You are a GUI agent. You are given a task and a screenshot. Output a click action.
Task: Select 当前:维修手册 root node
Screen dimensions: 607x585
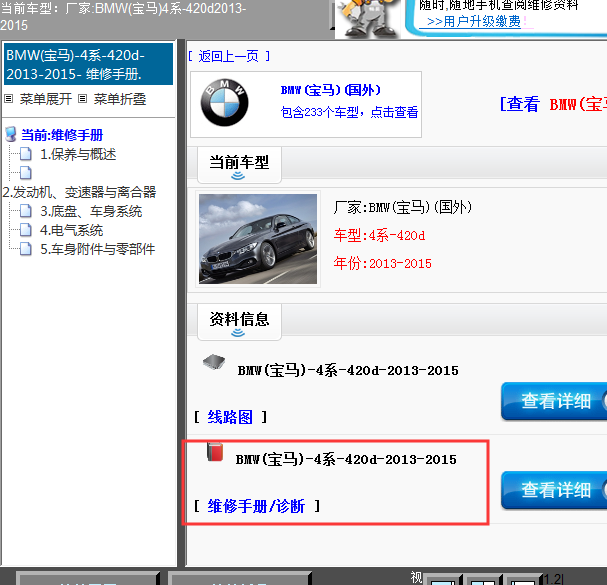point(62,135)
